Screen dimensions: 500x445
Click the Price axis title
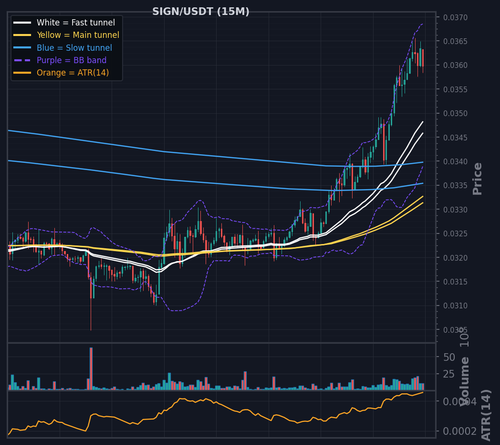point(477,179)
